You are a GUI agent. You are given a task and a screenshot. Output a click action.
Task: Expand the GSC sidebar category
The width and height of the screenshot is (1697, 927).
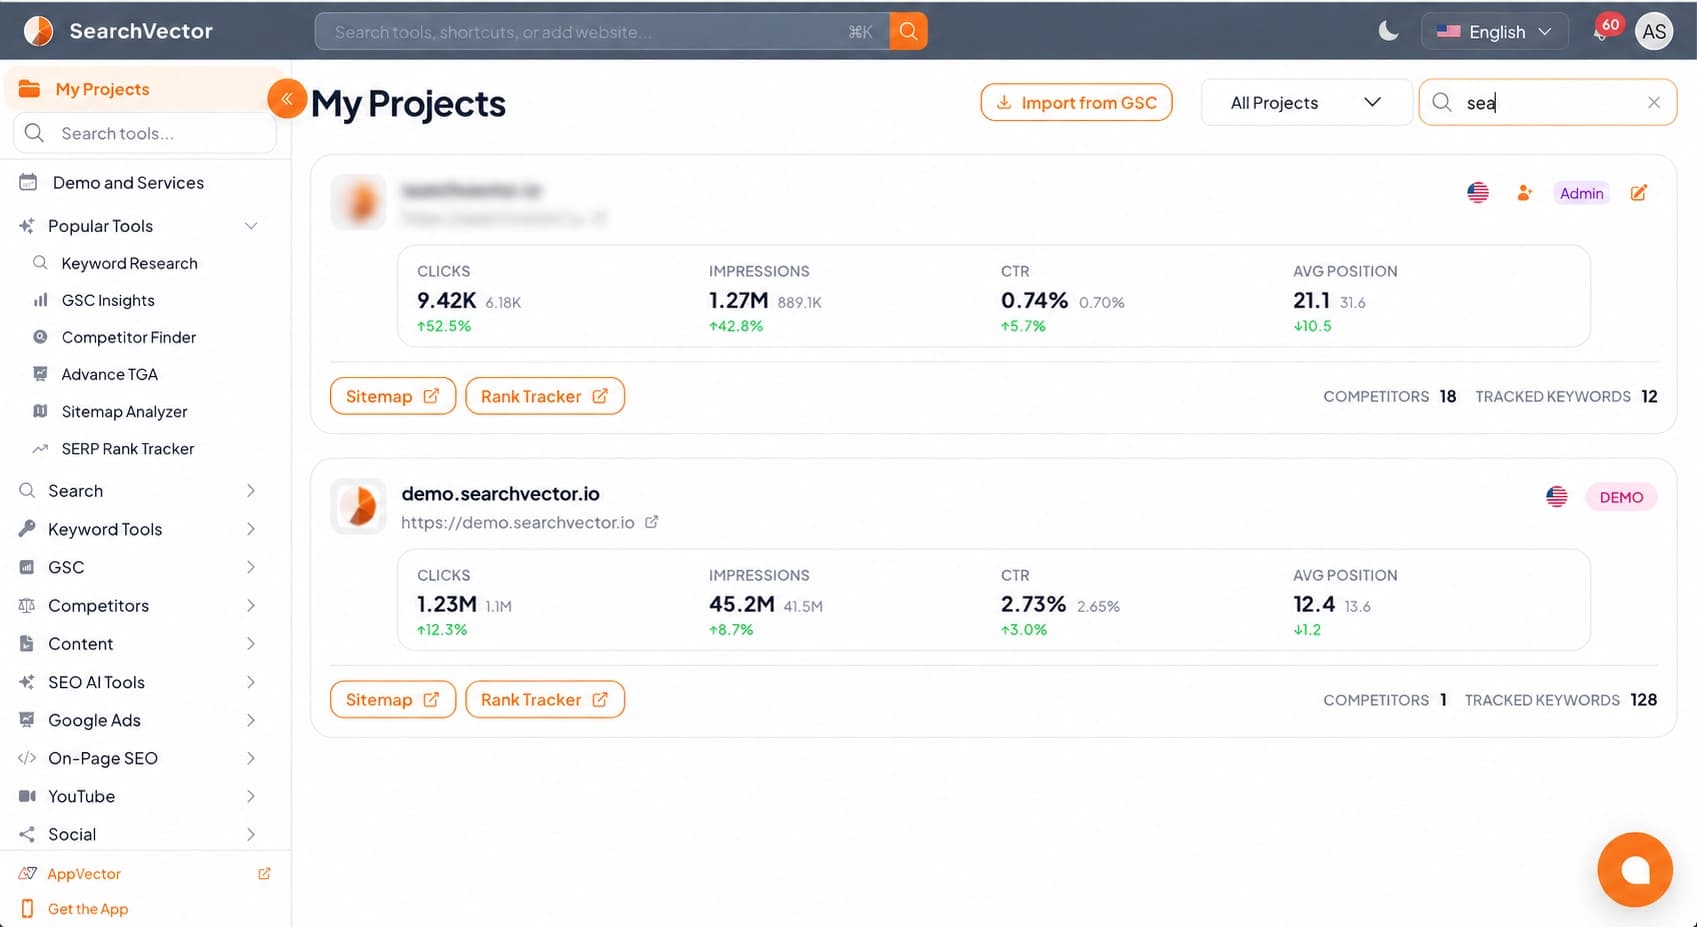click(x=138, y=567)
